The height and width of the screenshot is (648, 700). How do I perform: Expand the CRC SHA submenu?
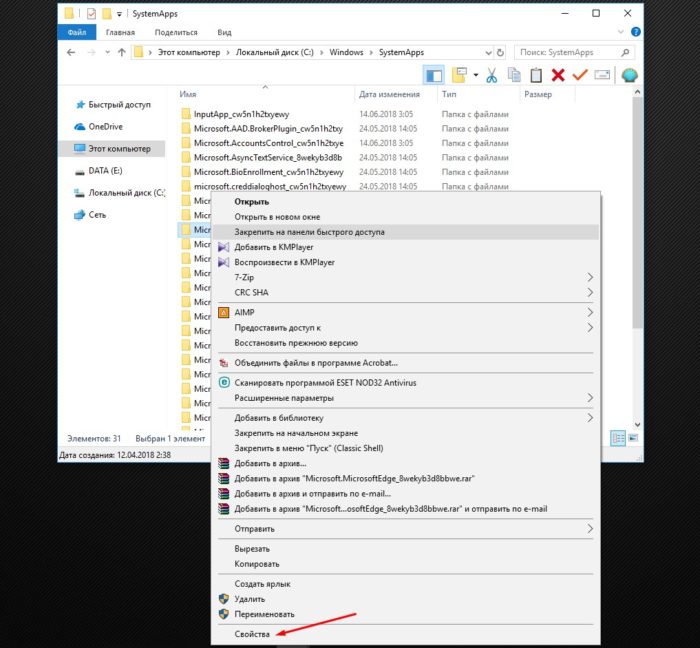tap(406, 292)
